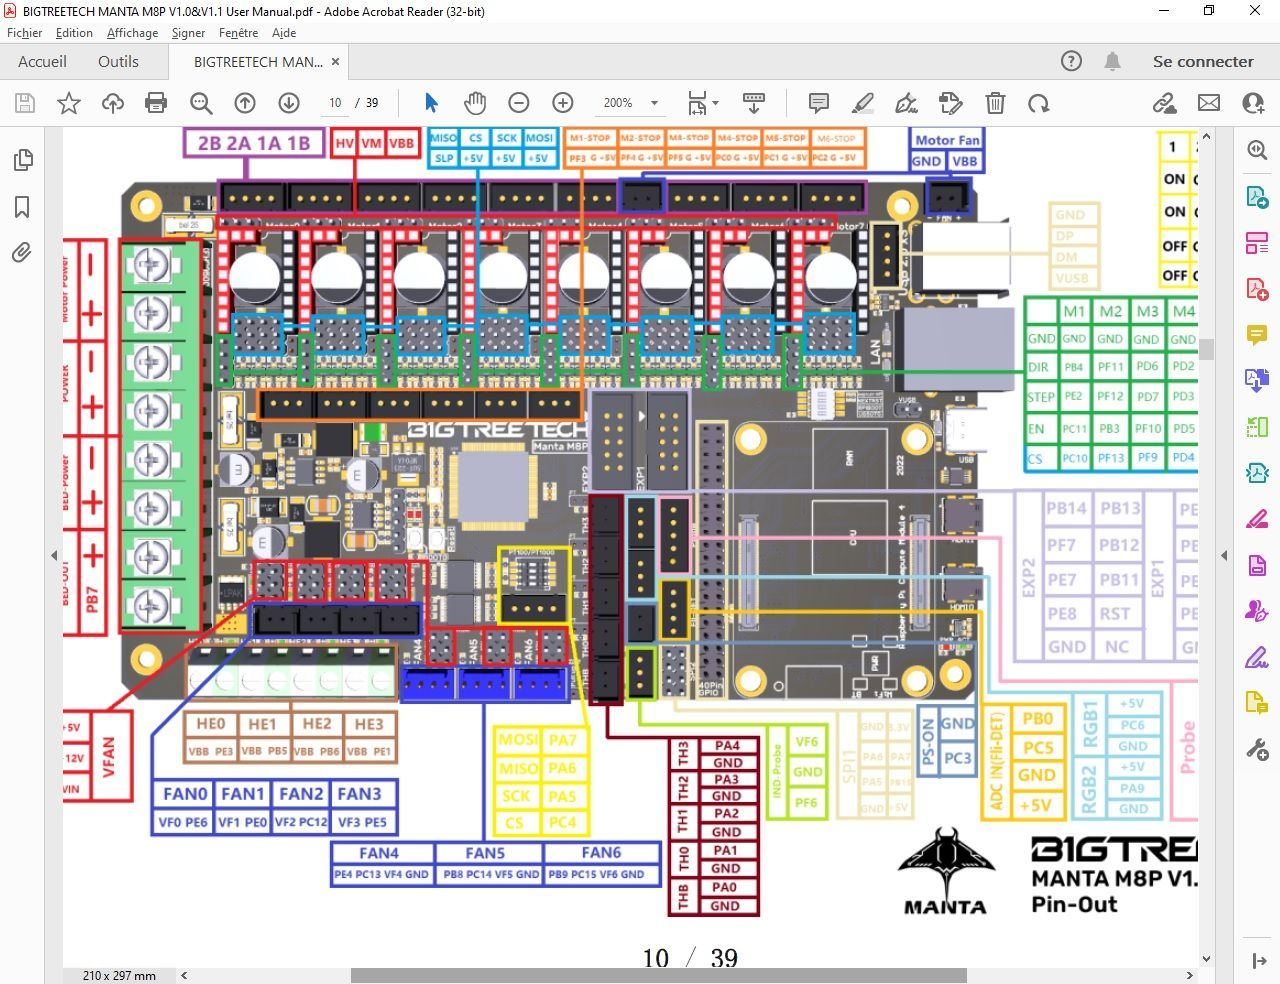This screenshot has width=1280, height=984.
Task: Open the yellow Comment tool in right pane
Action: click(1257, 334)
